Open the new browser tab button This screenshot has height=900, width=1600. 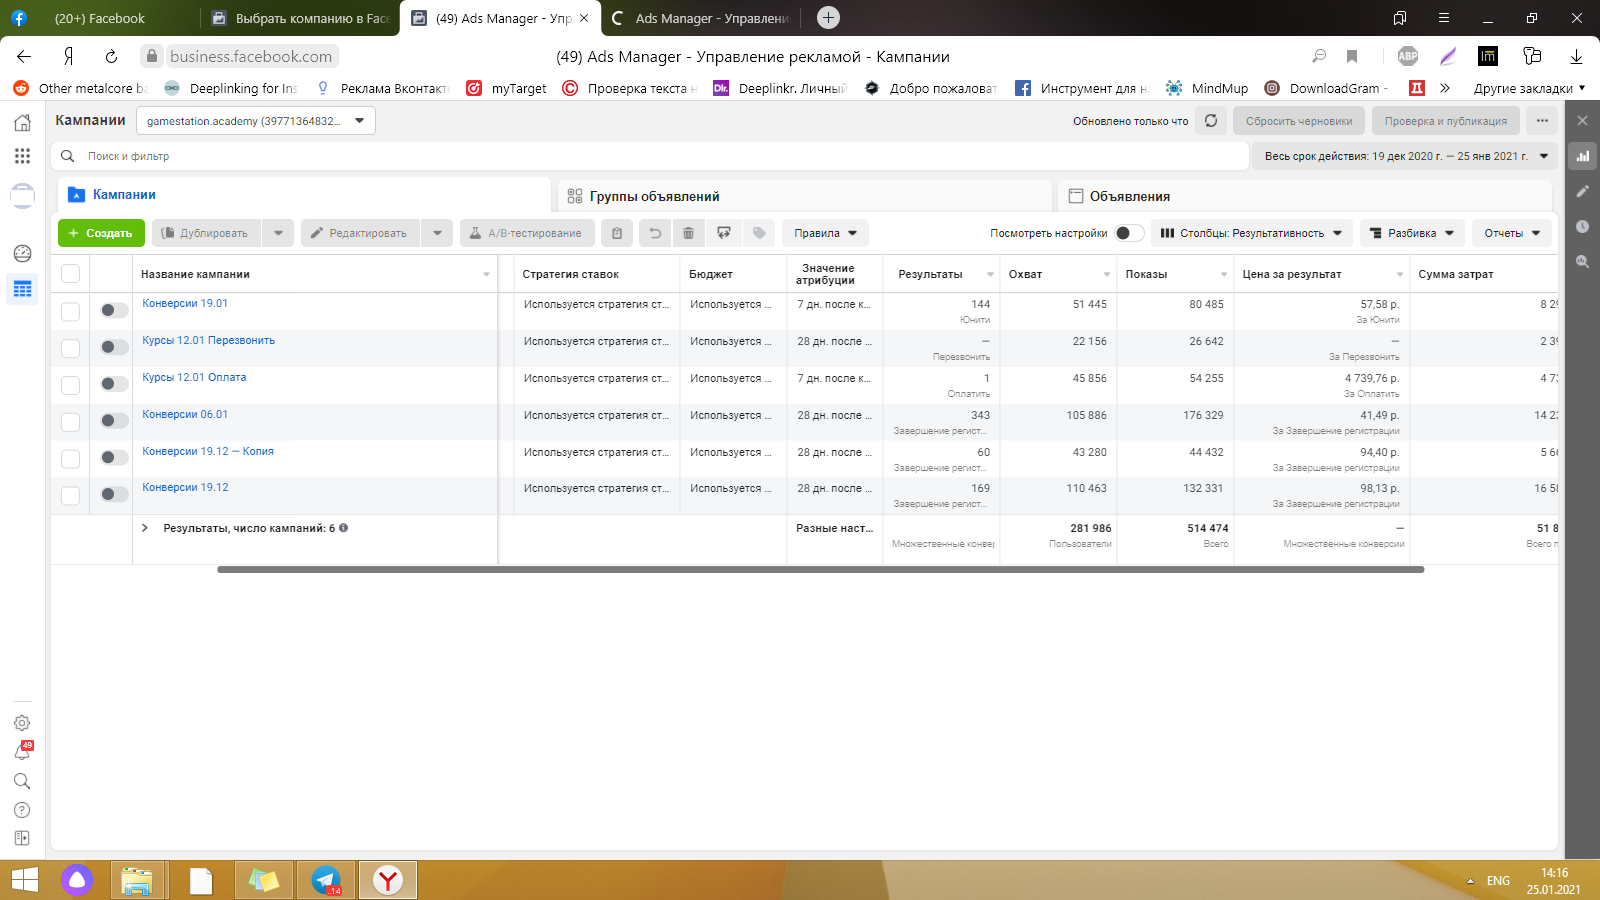(828, 17)
